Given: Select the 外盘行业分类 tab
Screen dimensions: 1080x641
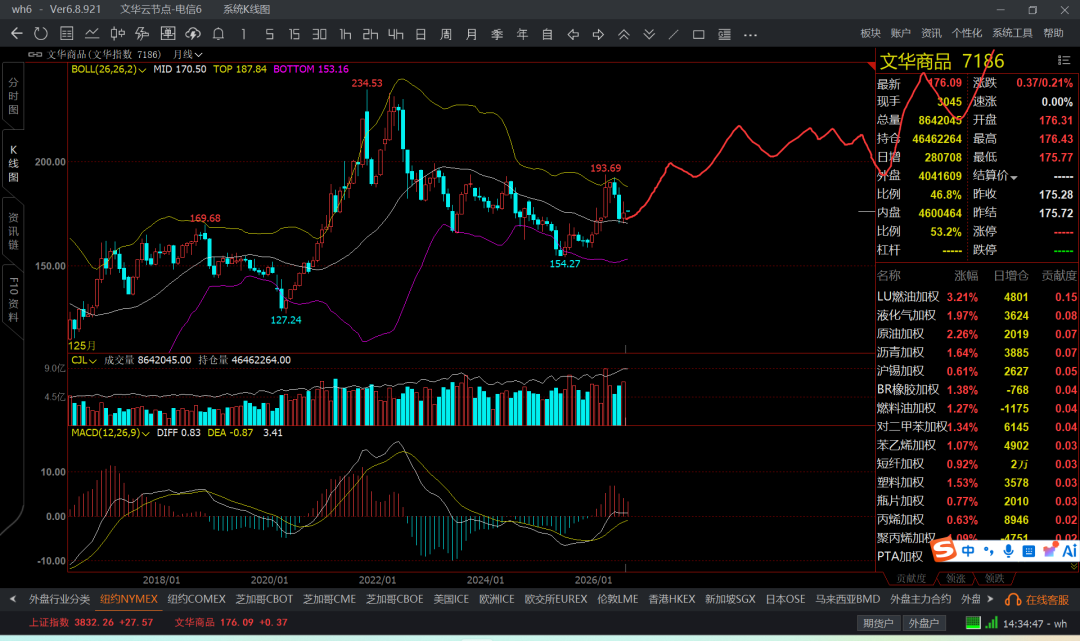Looking at the screenshot, I should (x=59, y=599).
